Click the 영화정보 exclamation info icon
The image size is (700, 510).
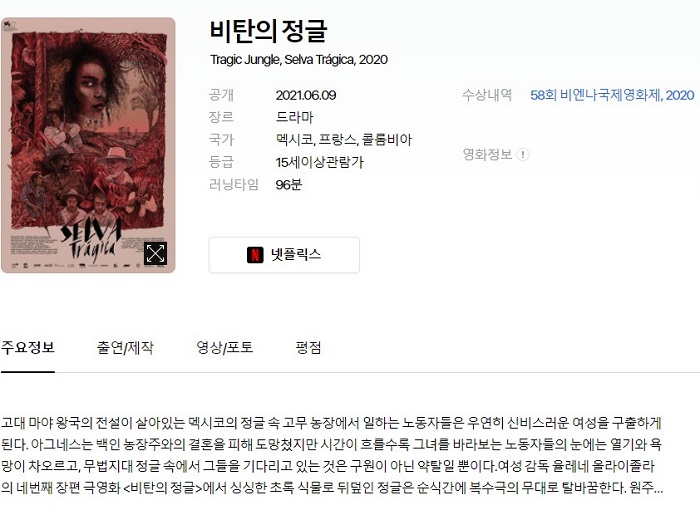click(x=523, y=155)
